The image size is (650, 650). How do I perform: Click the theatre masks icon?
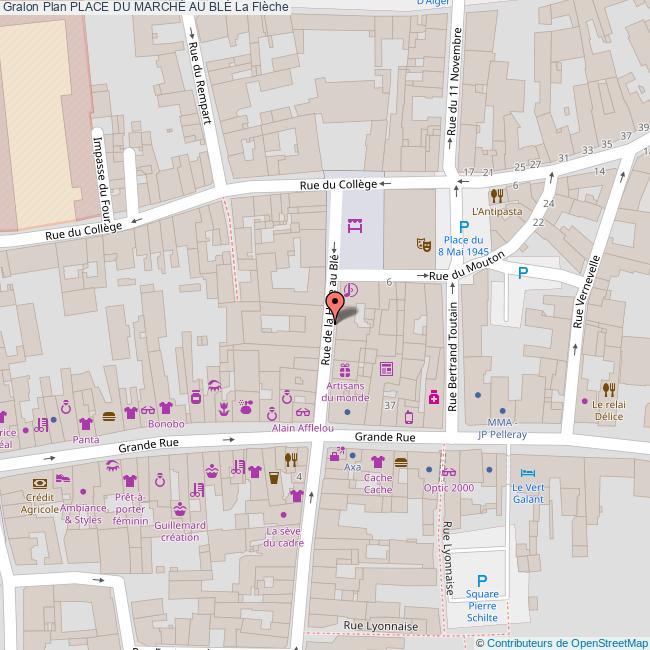424,243
